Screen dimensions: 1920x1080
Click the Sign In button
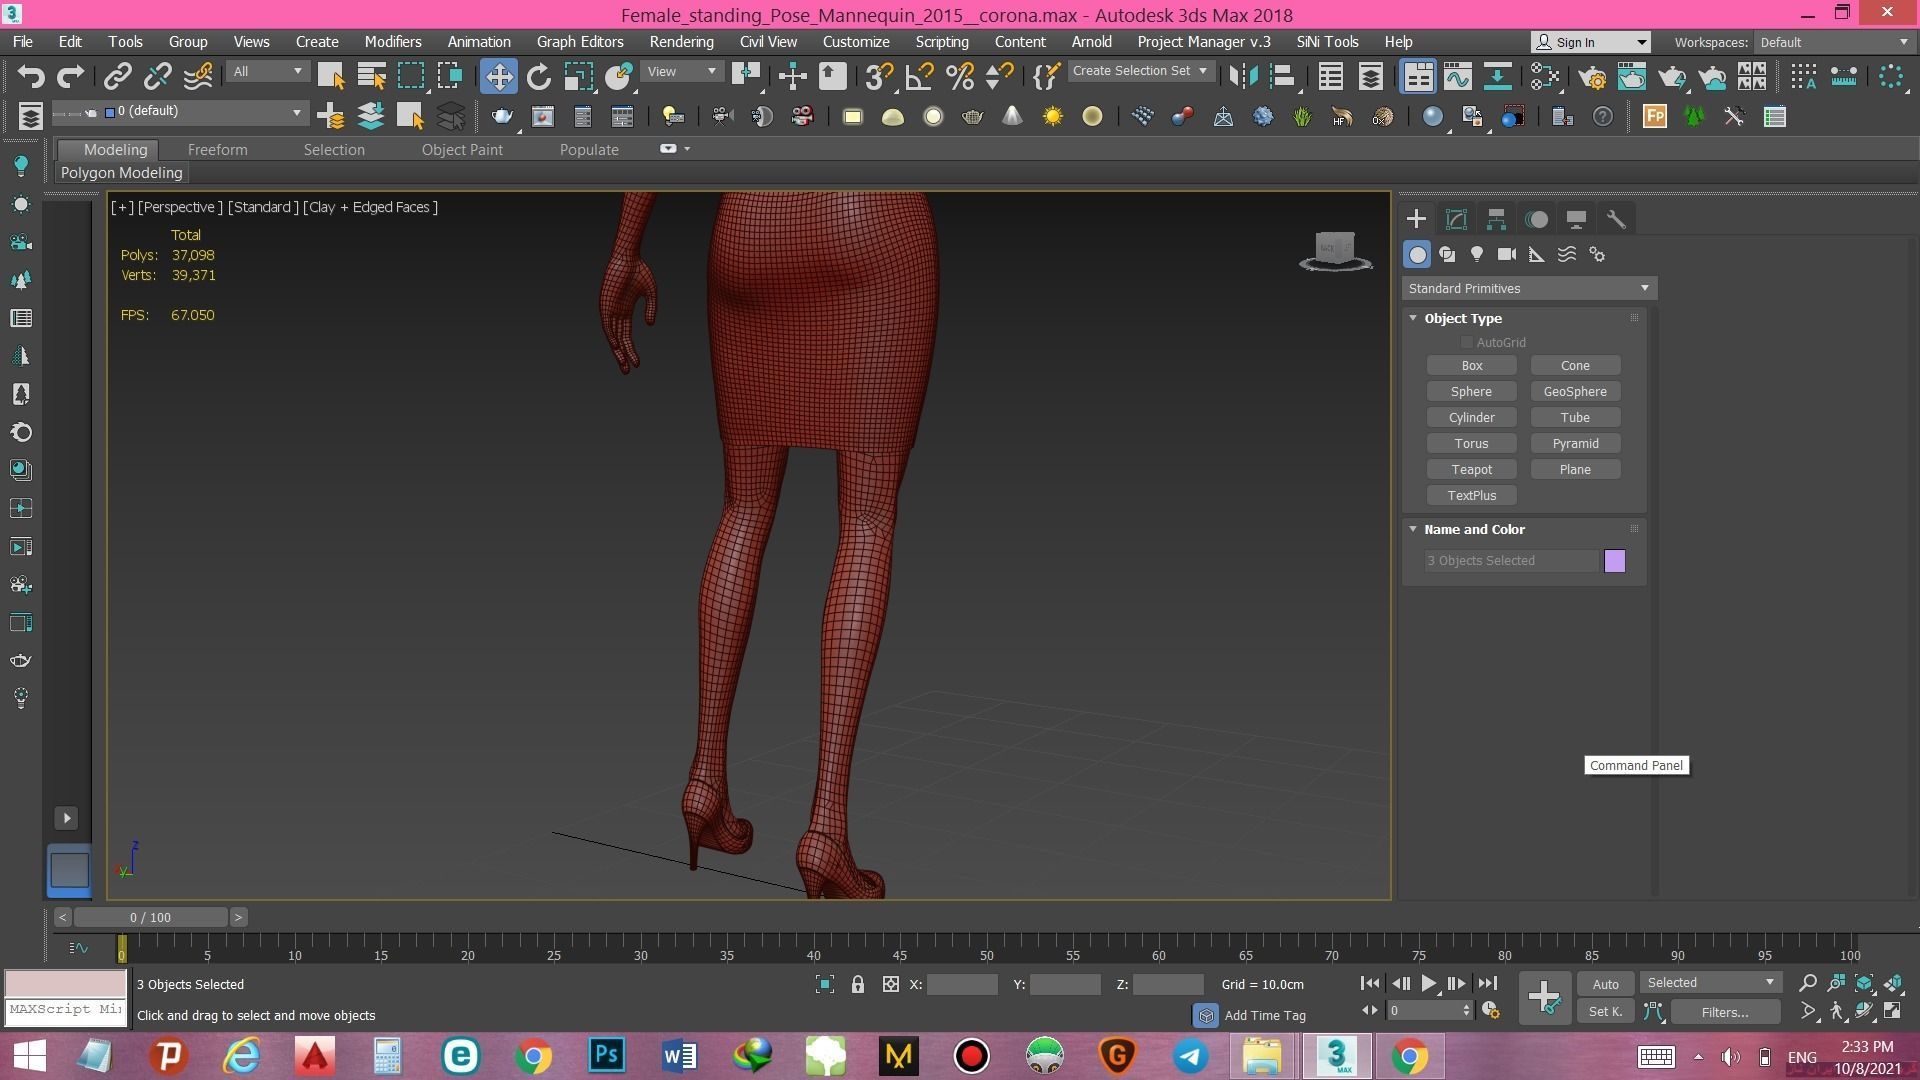click(1590, 42)
